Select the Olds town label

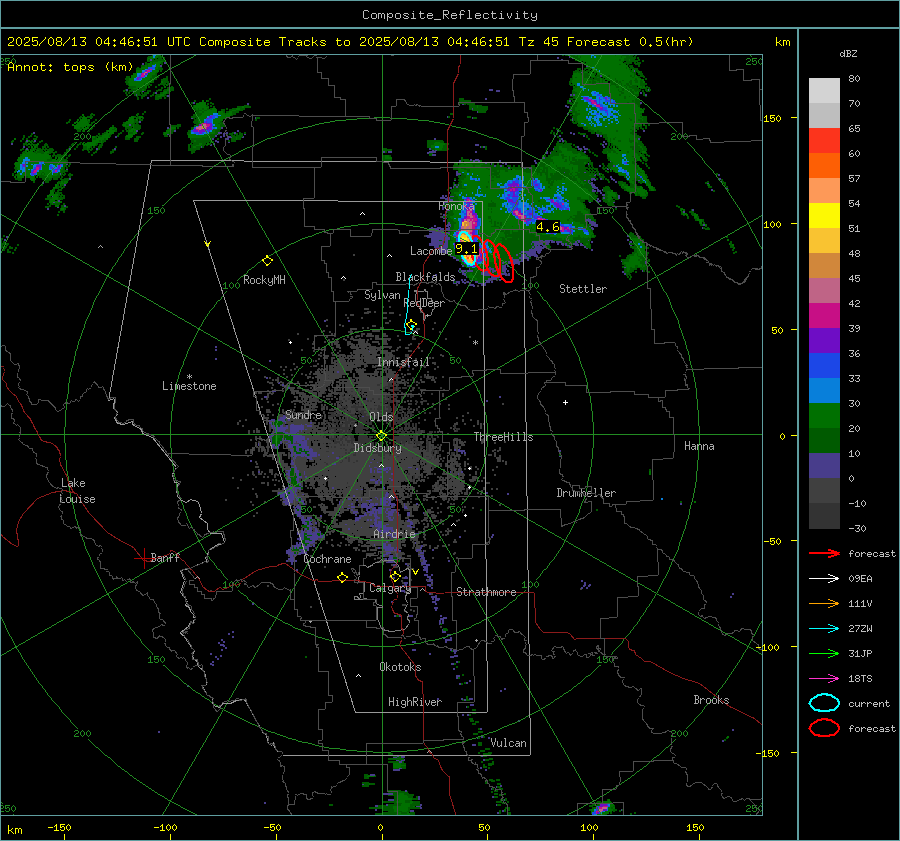pos(381,417)
